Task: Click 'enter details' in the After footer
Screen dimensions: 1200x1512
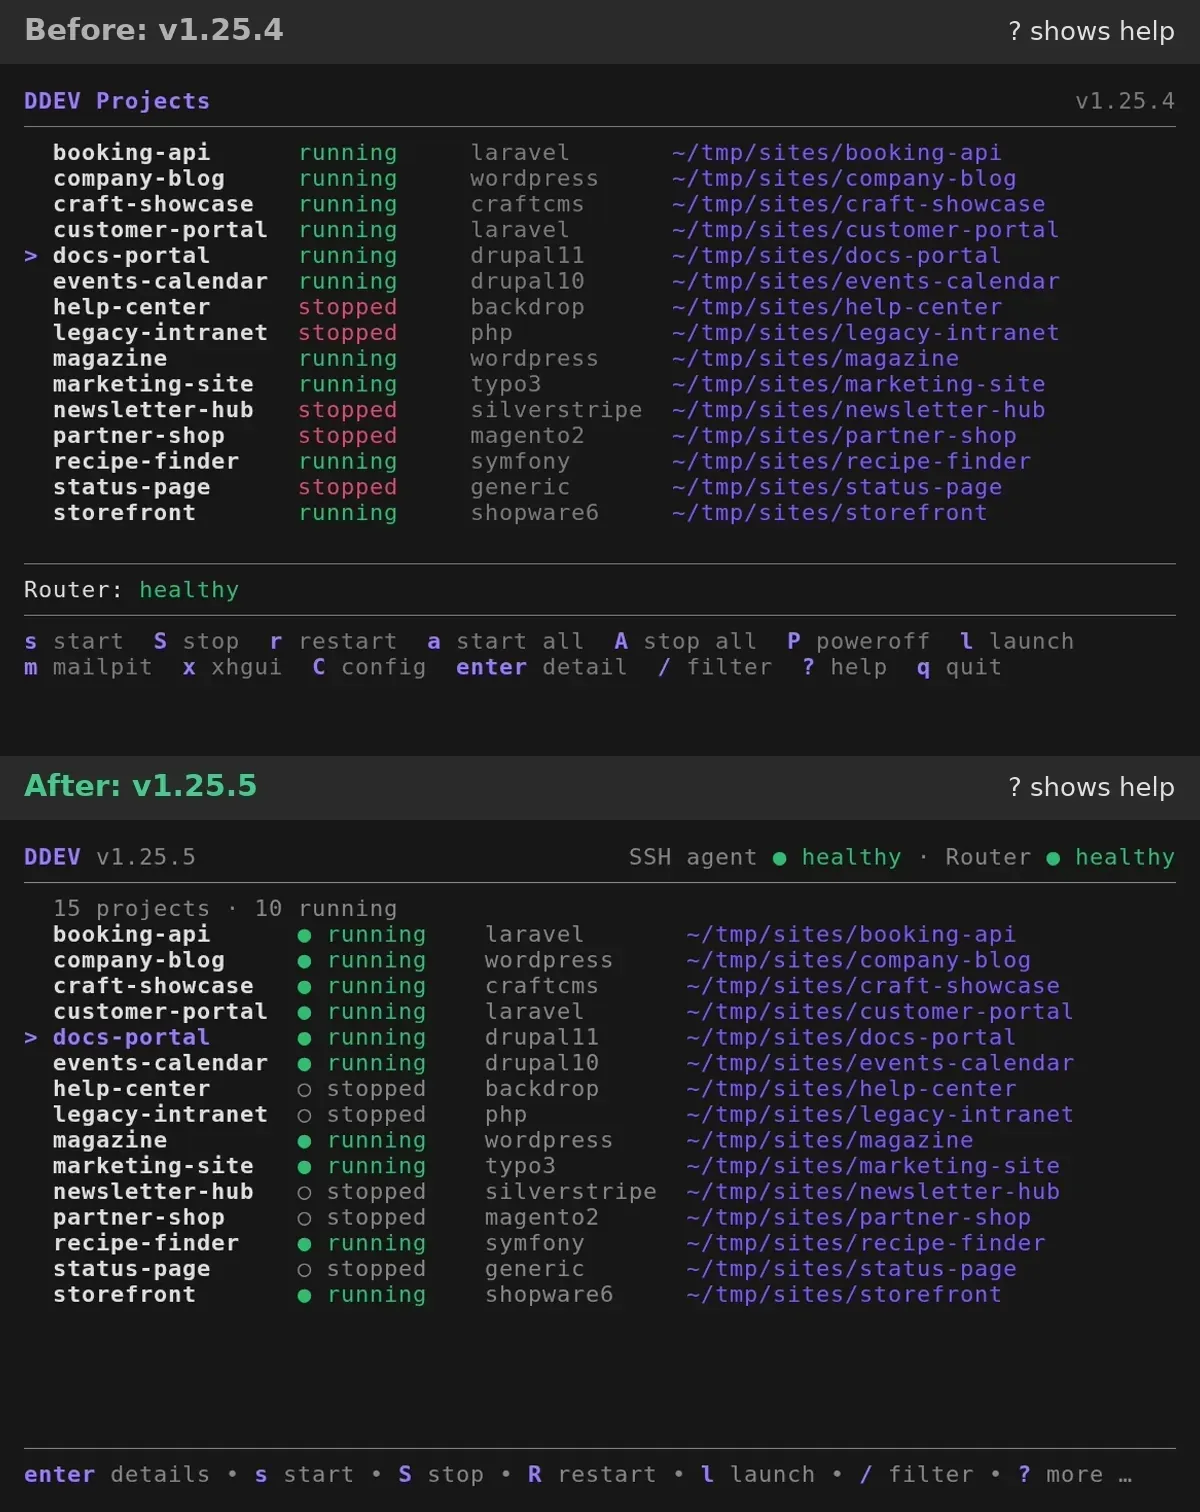Action: coord(117,1475)
